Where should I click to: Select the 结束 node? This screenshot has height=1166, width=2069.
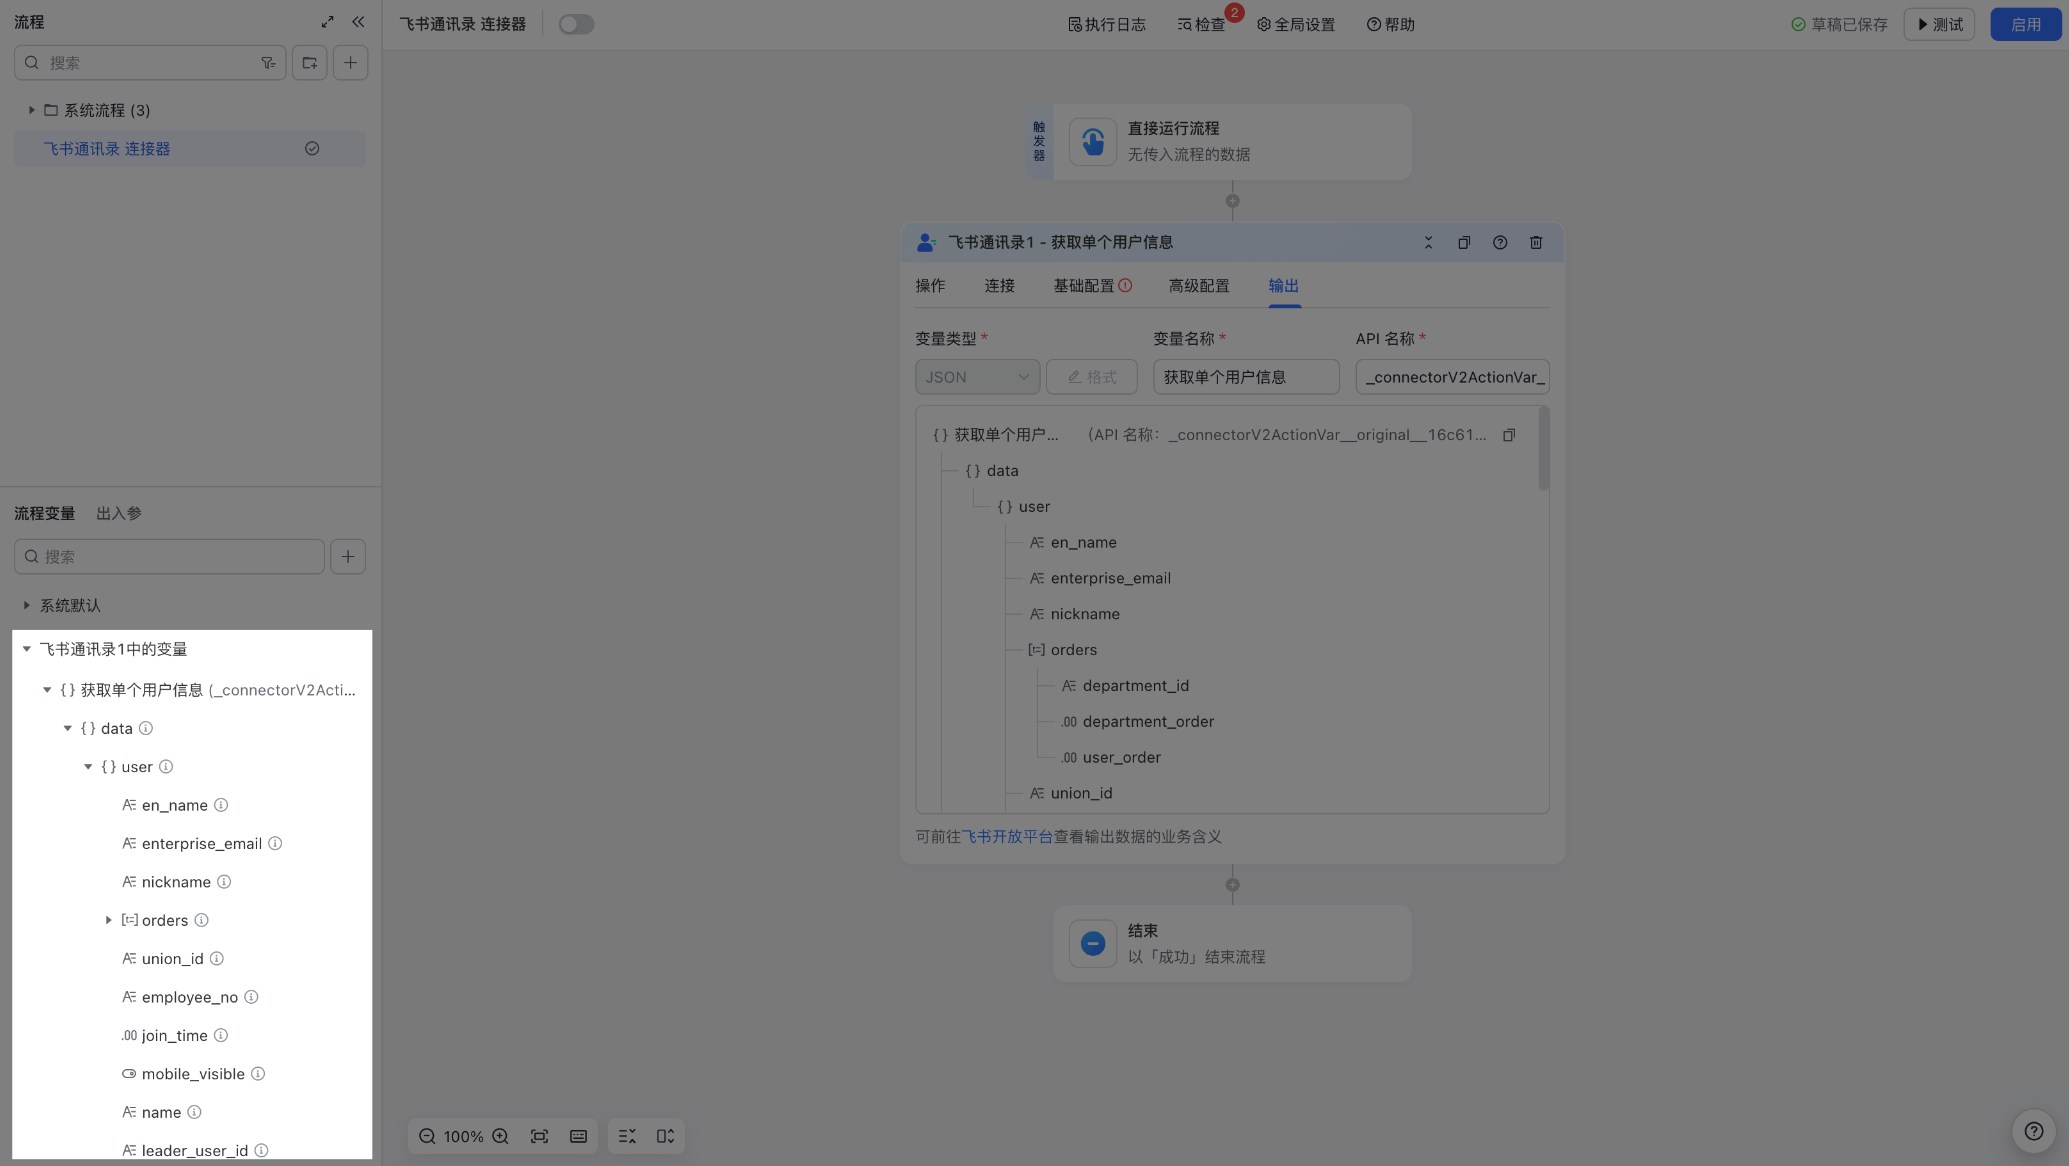click(x=1232, y=944)
